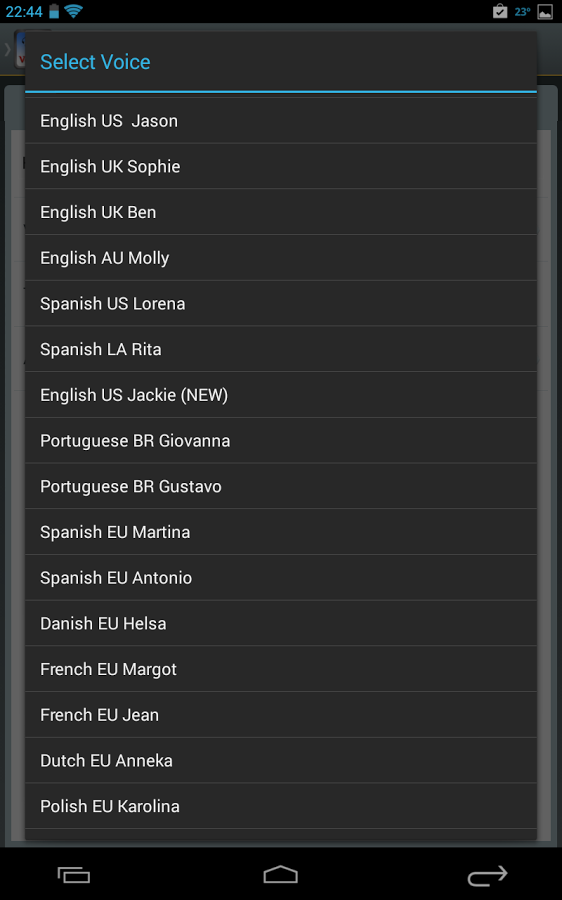Tap the Wi-Fi status bar icon

pyautogui.click(x=73, y=10)
